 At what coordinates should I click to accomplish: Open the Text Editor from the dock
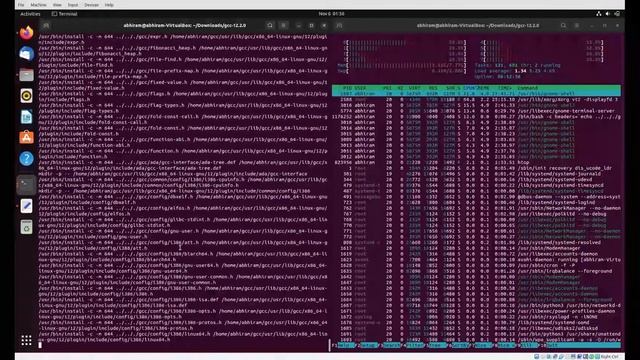(27, 206)
